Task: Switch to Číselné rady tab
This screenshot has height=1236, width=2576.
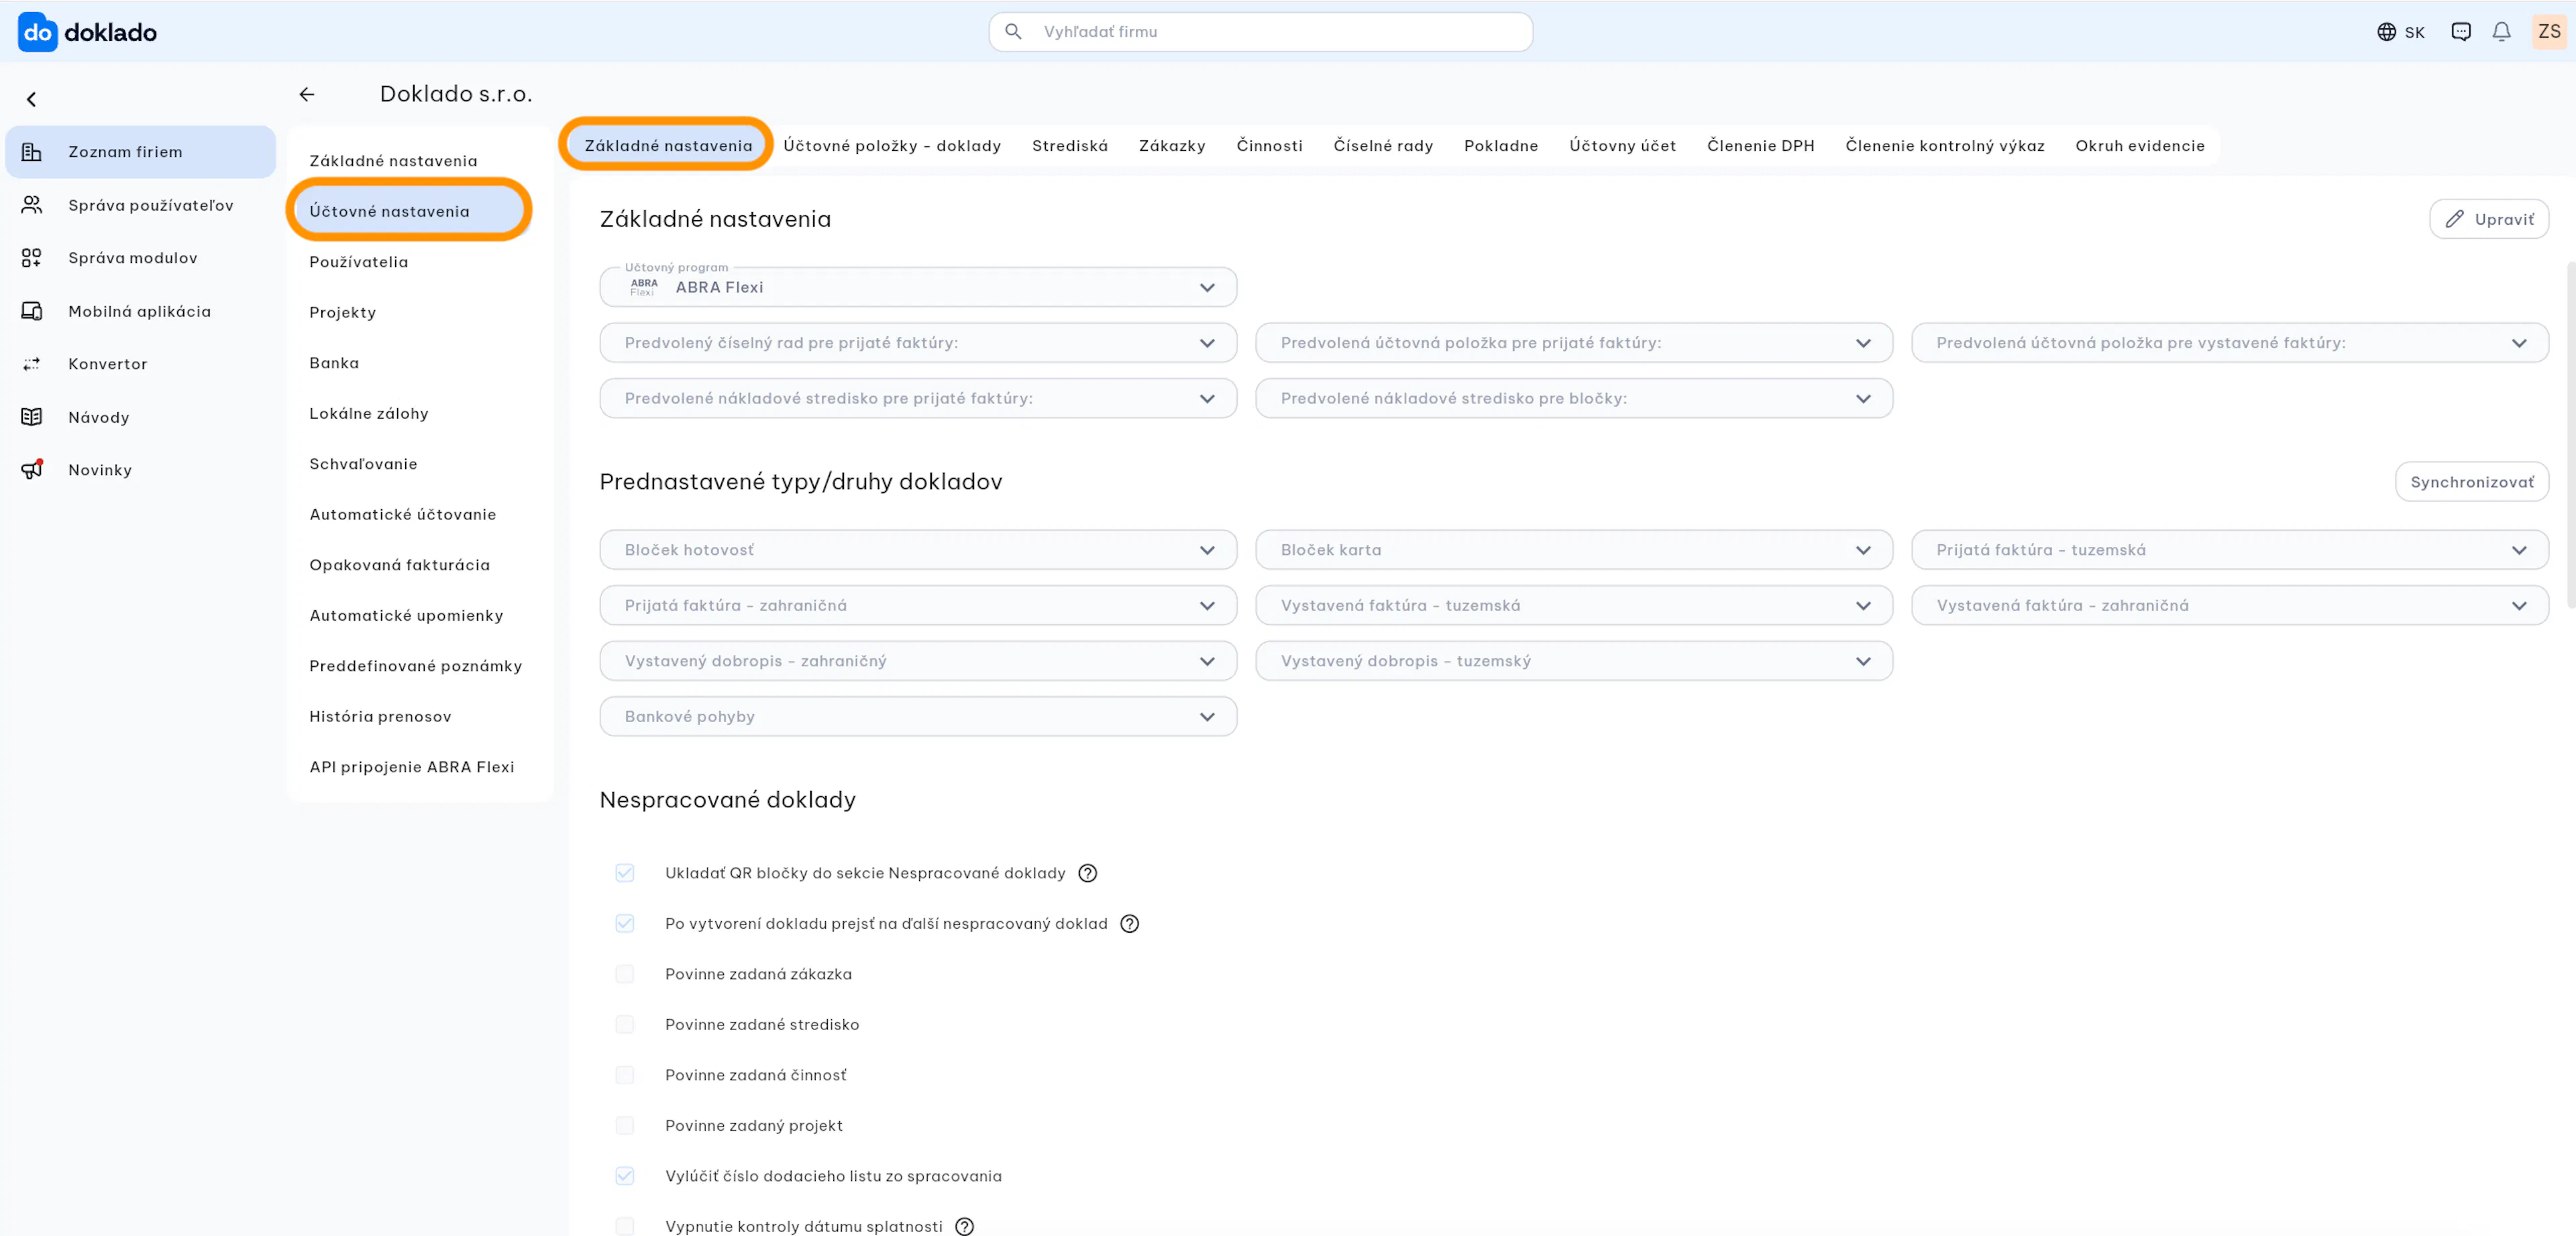Action: pos(1383,146)
